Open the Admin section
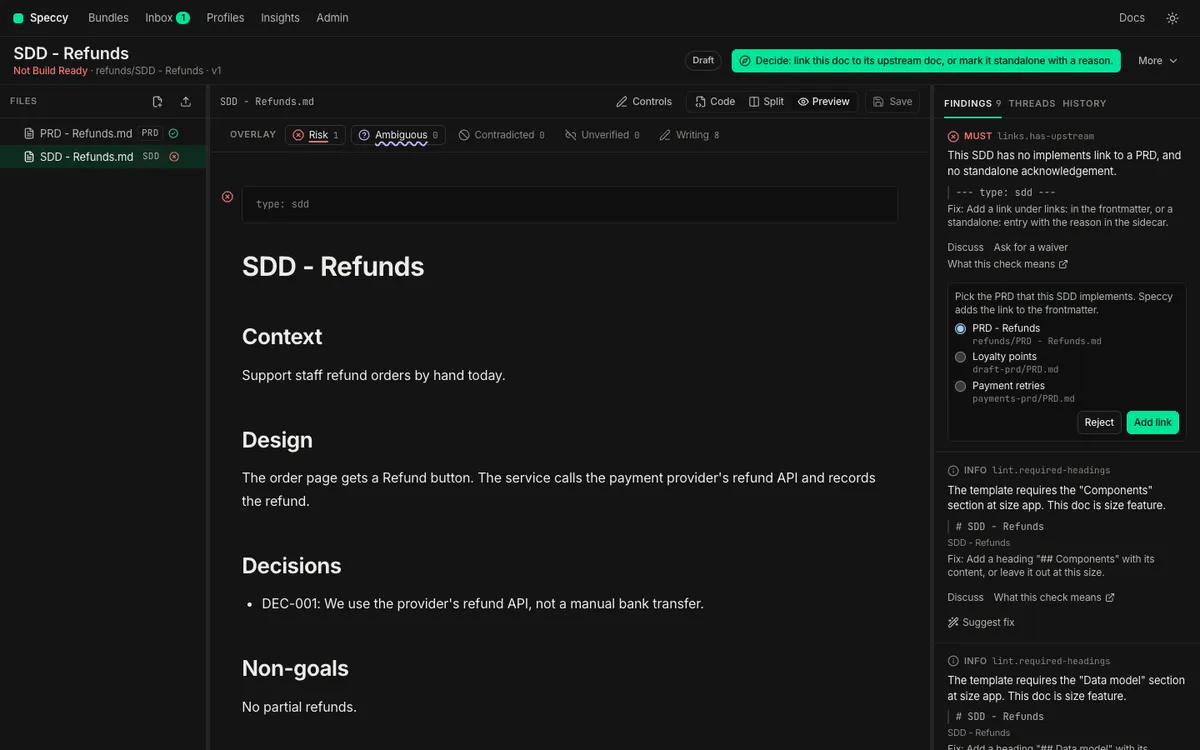The width and height of the screenshot is (1200, 750). [332, 18]
